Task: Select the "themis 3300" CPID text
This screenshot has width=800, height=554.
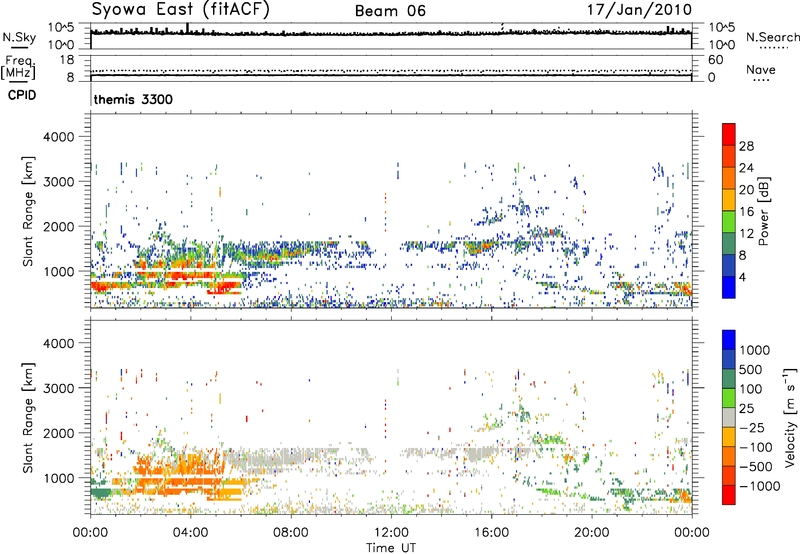Action: pos(133,99)
